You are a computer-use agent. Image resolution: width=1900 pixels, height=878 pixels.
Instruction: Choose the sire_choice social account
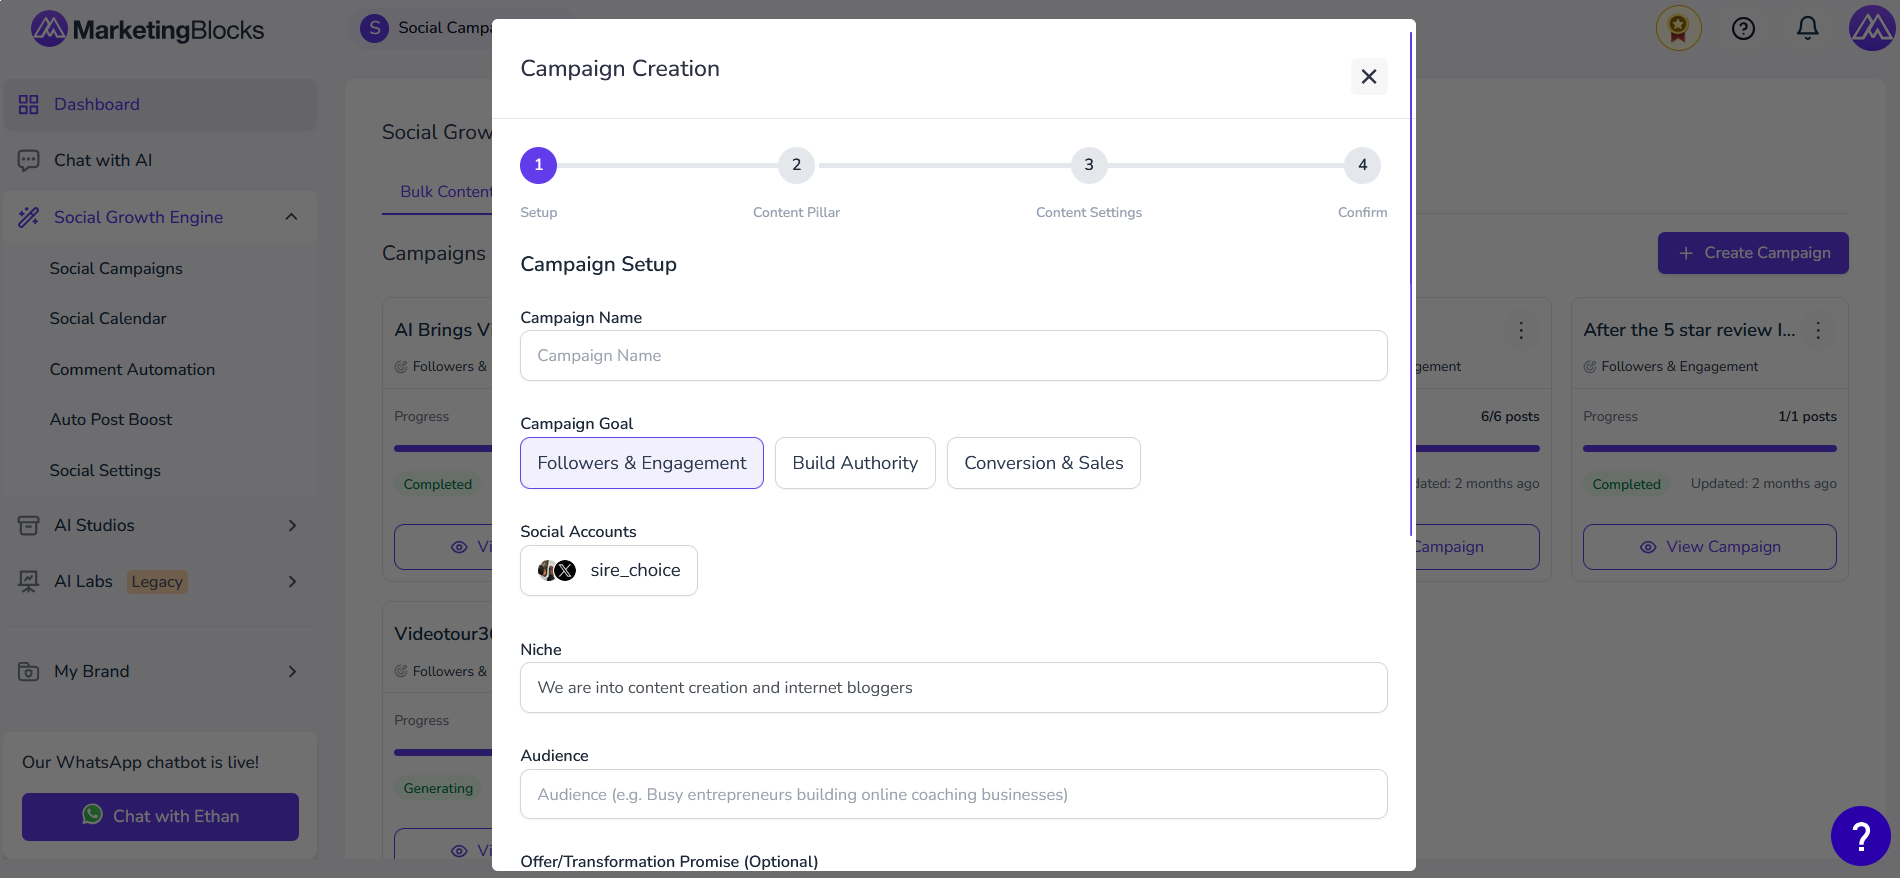pos(608,570)
